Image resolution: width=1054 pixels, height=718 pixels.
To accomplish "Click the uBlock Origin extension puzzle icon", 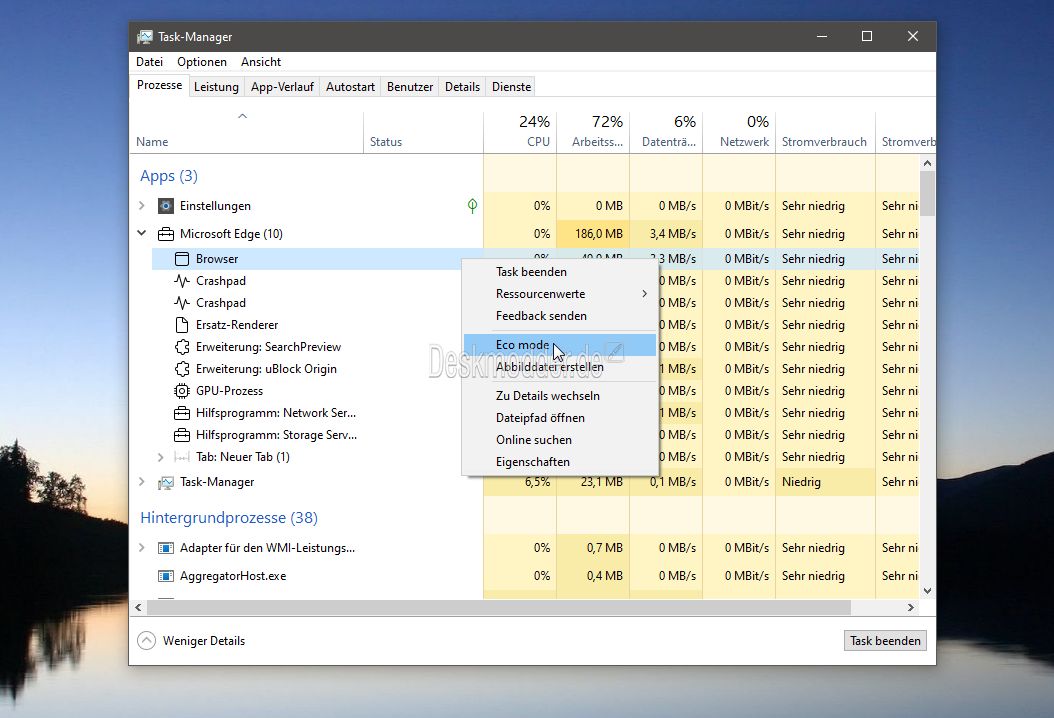I will pos(181,369).
